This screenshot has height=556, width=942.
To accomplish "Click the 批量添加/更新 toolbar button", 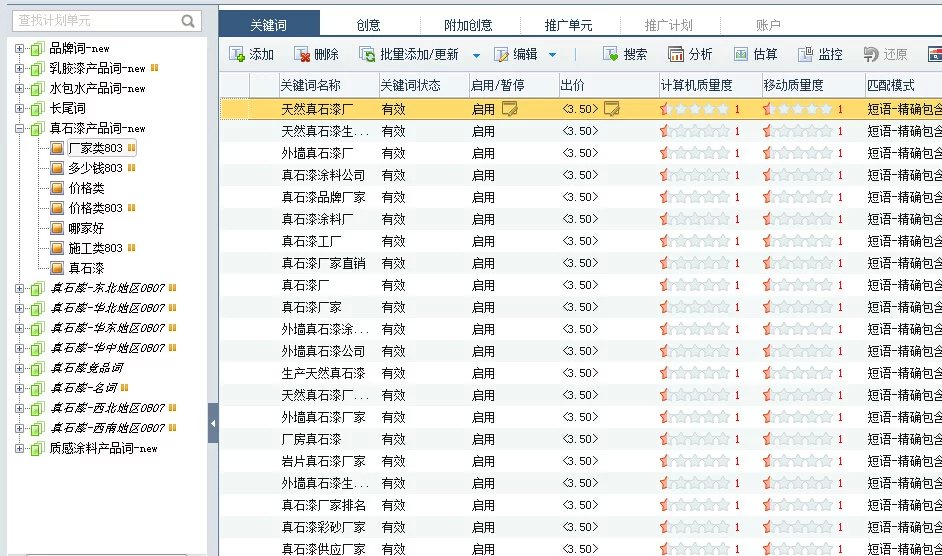I will click(409, 55).
